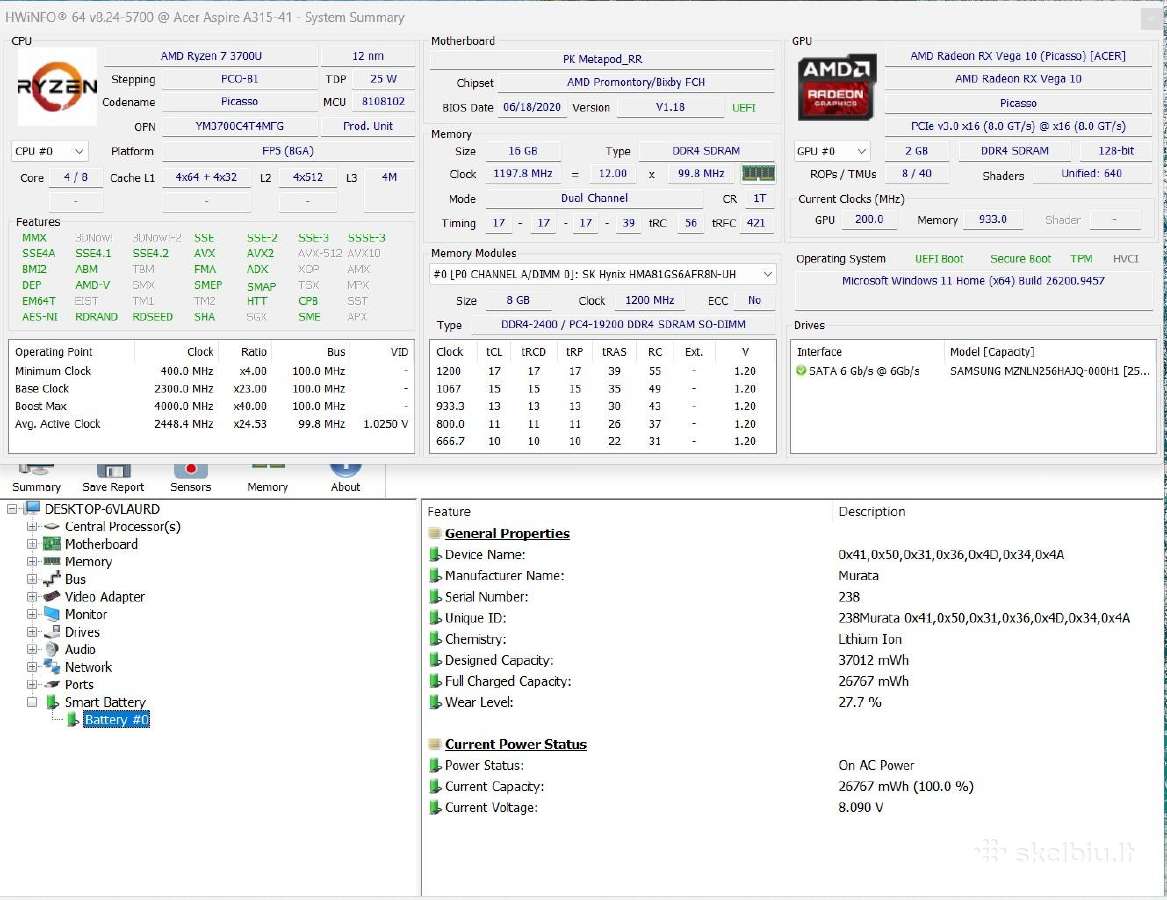Click the DESKTOP-6VLAURD computer icon
The width and height of the screenshot is (1167, 900).
coord(32,508)
